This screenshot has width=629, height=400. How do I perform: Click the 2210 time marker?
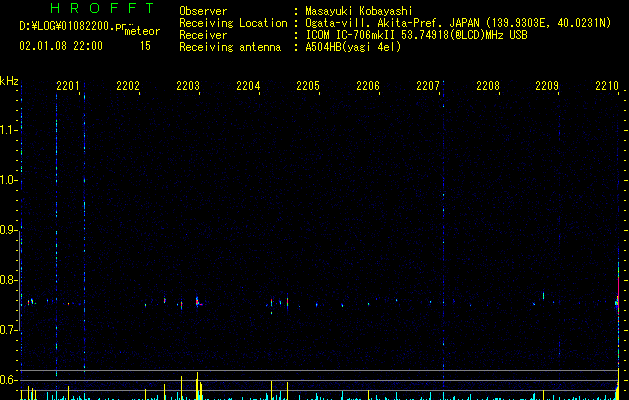coord(607,85)
